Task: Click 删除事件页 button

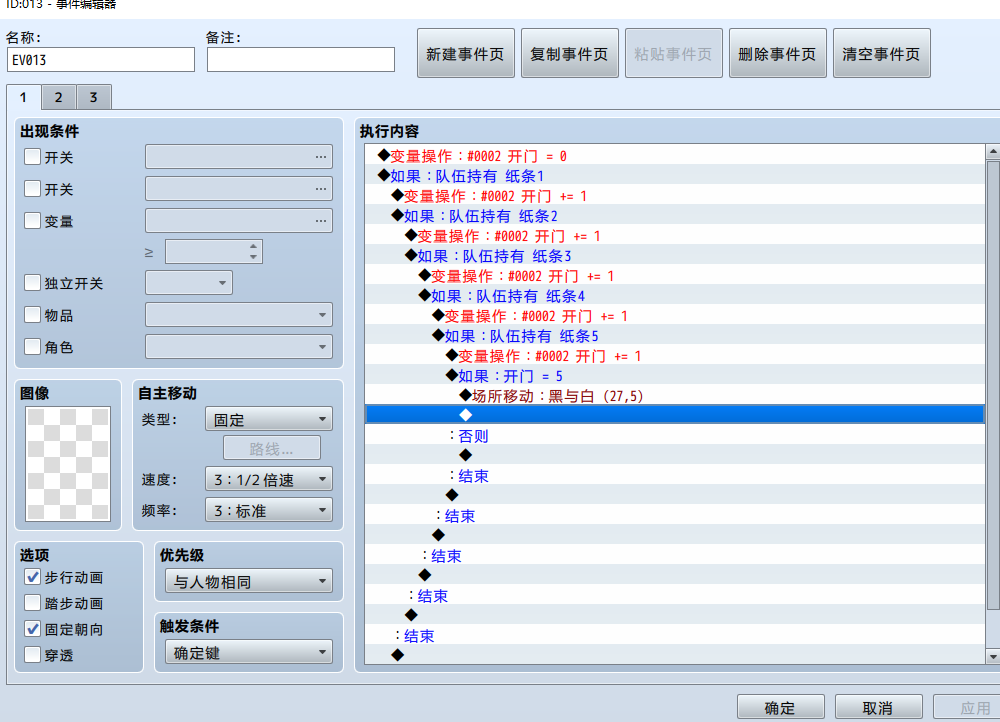Action: coord(777,54)
